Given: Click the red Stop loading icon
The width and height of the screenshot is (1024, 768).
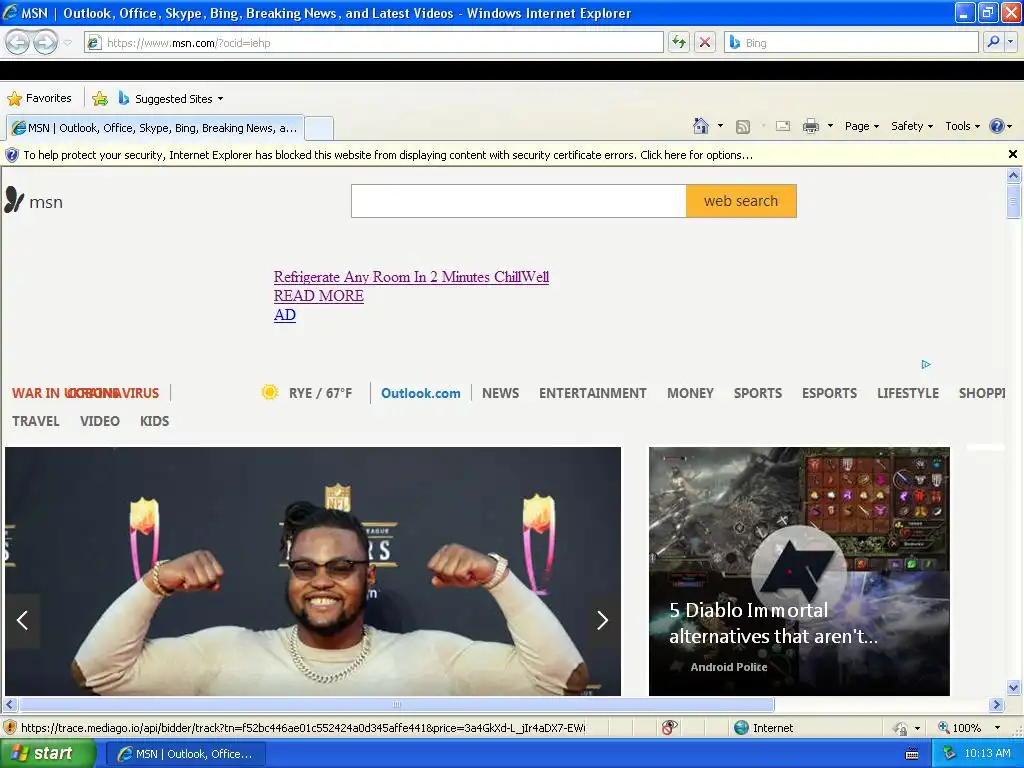Looking at the screenshot, I should click(x=705, y=42).
